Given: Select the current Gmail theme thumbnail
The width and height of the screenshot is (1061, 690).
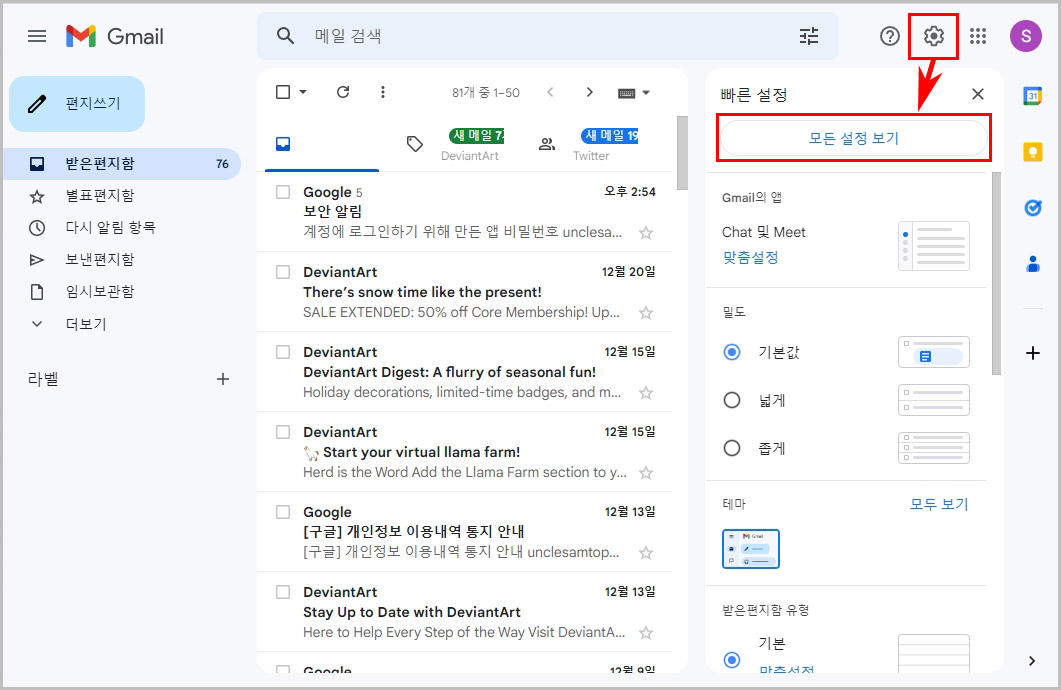Looking at the screenshot, I should (x=750, y=548).
